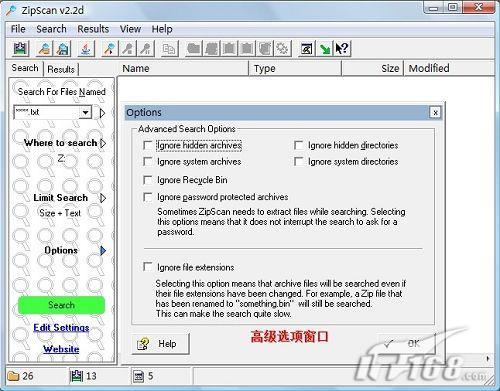Click the Options heading in left panel
Viewport: 500px width, 391px height.
(61, 250)
